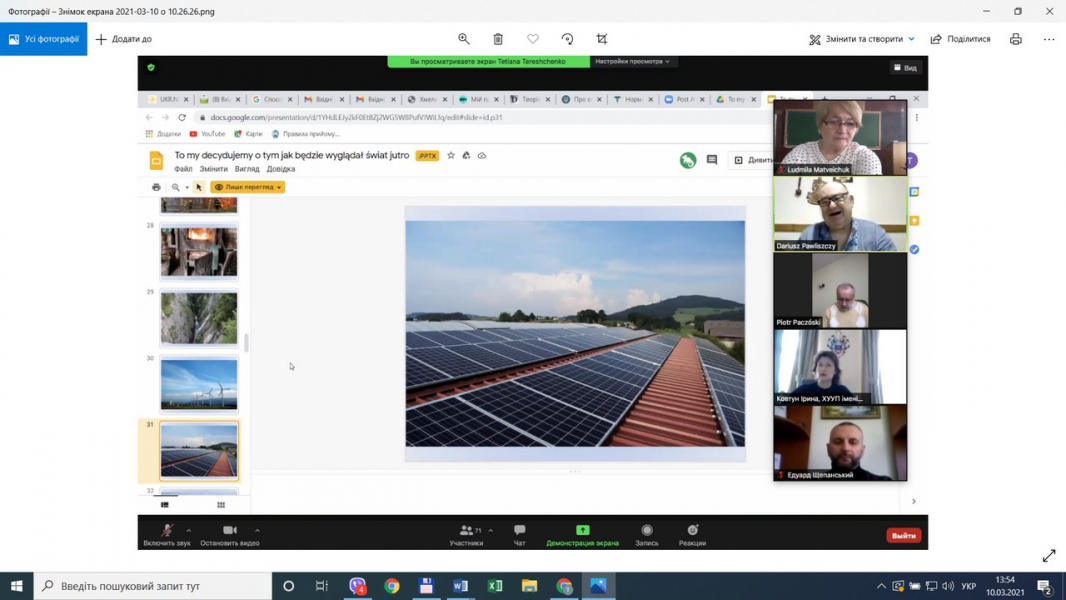Toggle system volume icon in the tray
1066x600 pixels.
(947, 586)
